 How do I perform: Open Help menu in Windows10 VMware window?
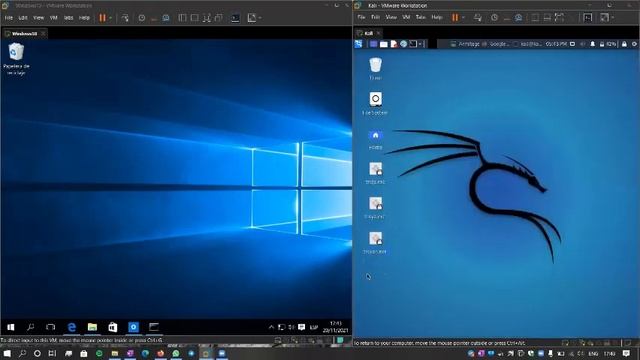[84, 18]
